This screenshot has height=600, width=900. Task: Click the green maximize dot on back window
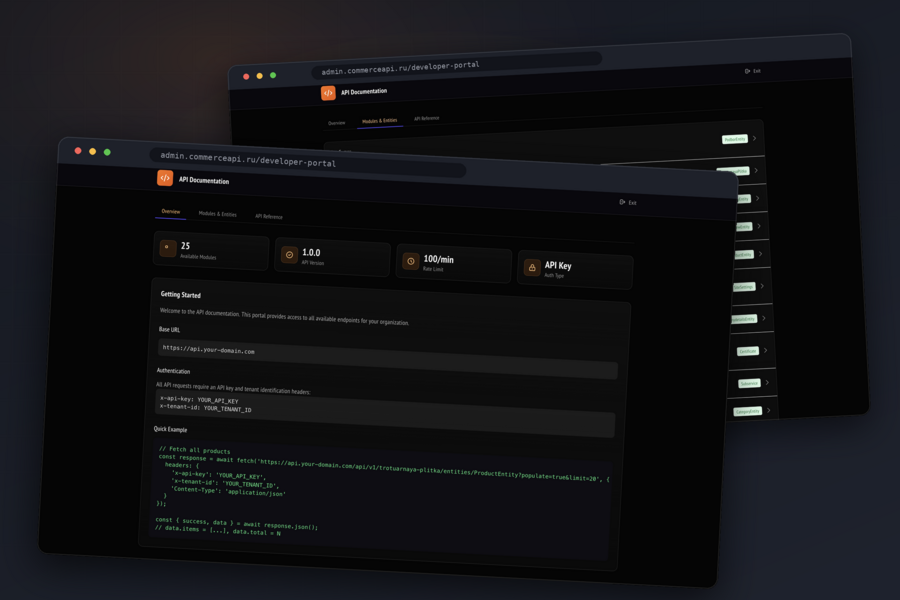[x=273, y=75]
